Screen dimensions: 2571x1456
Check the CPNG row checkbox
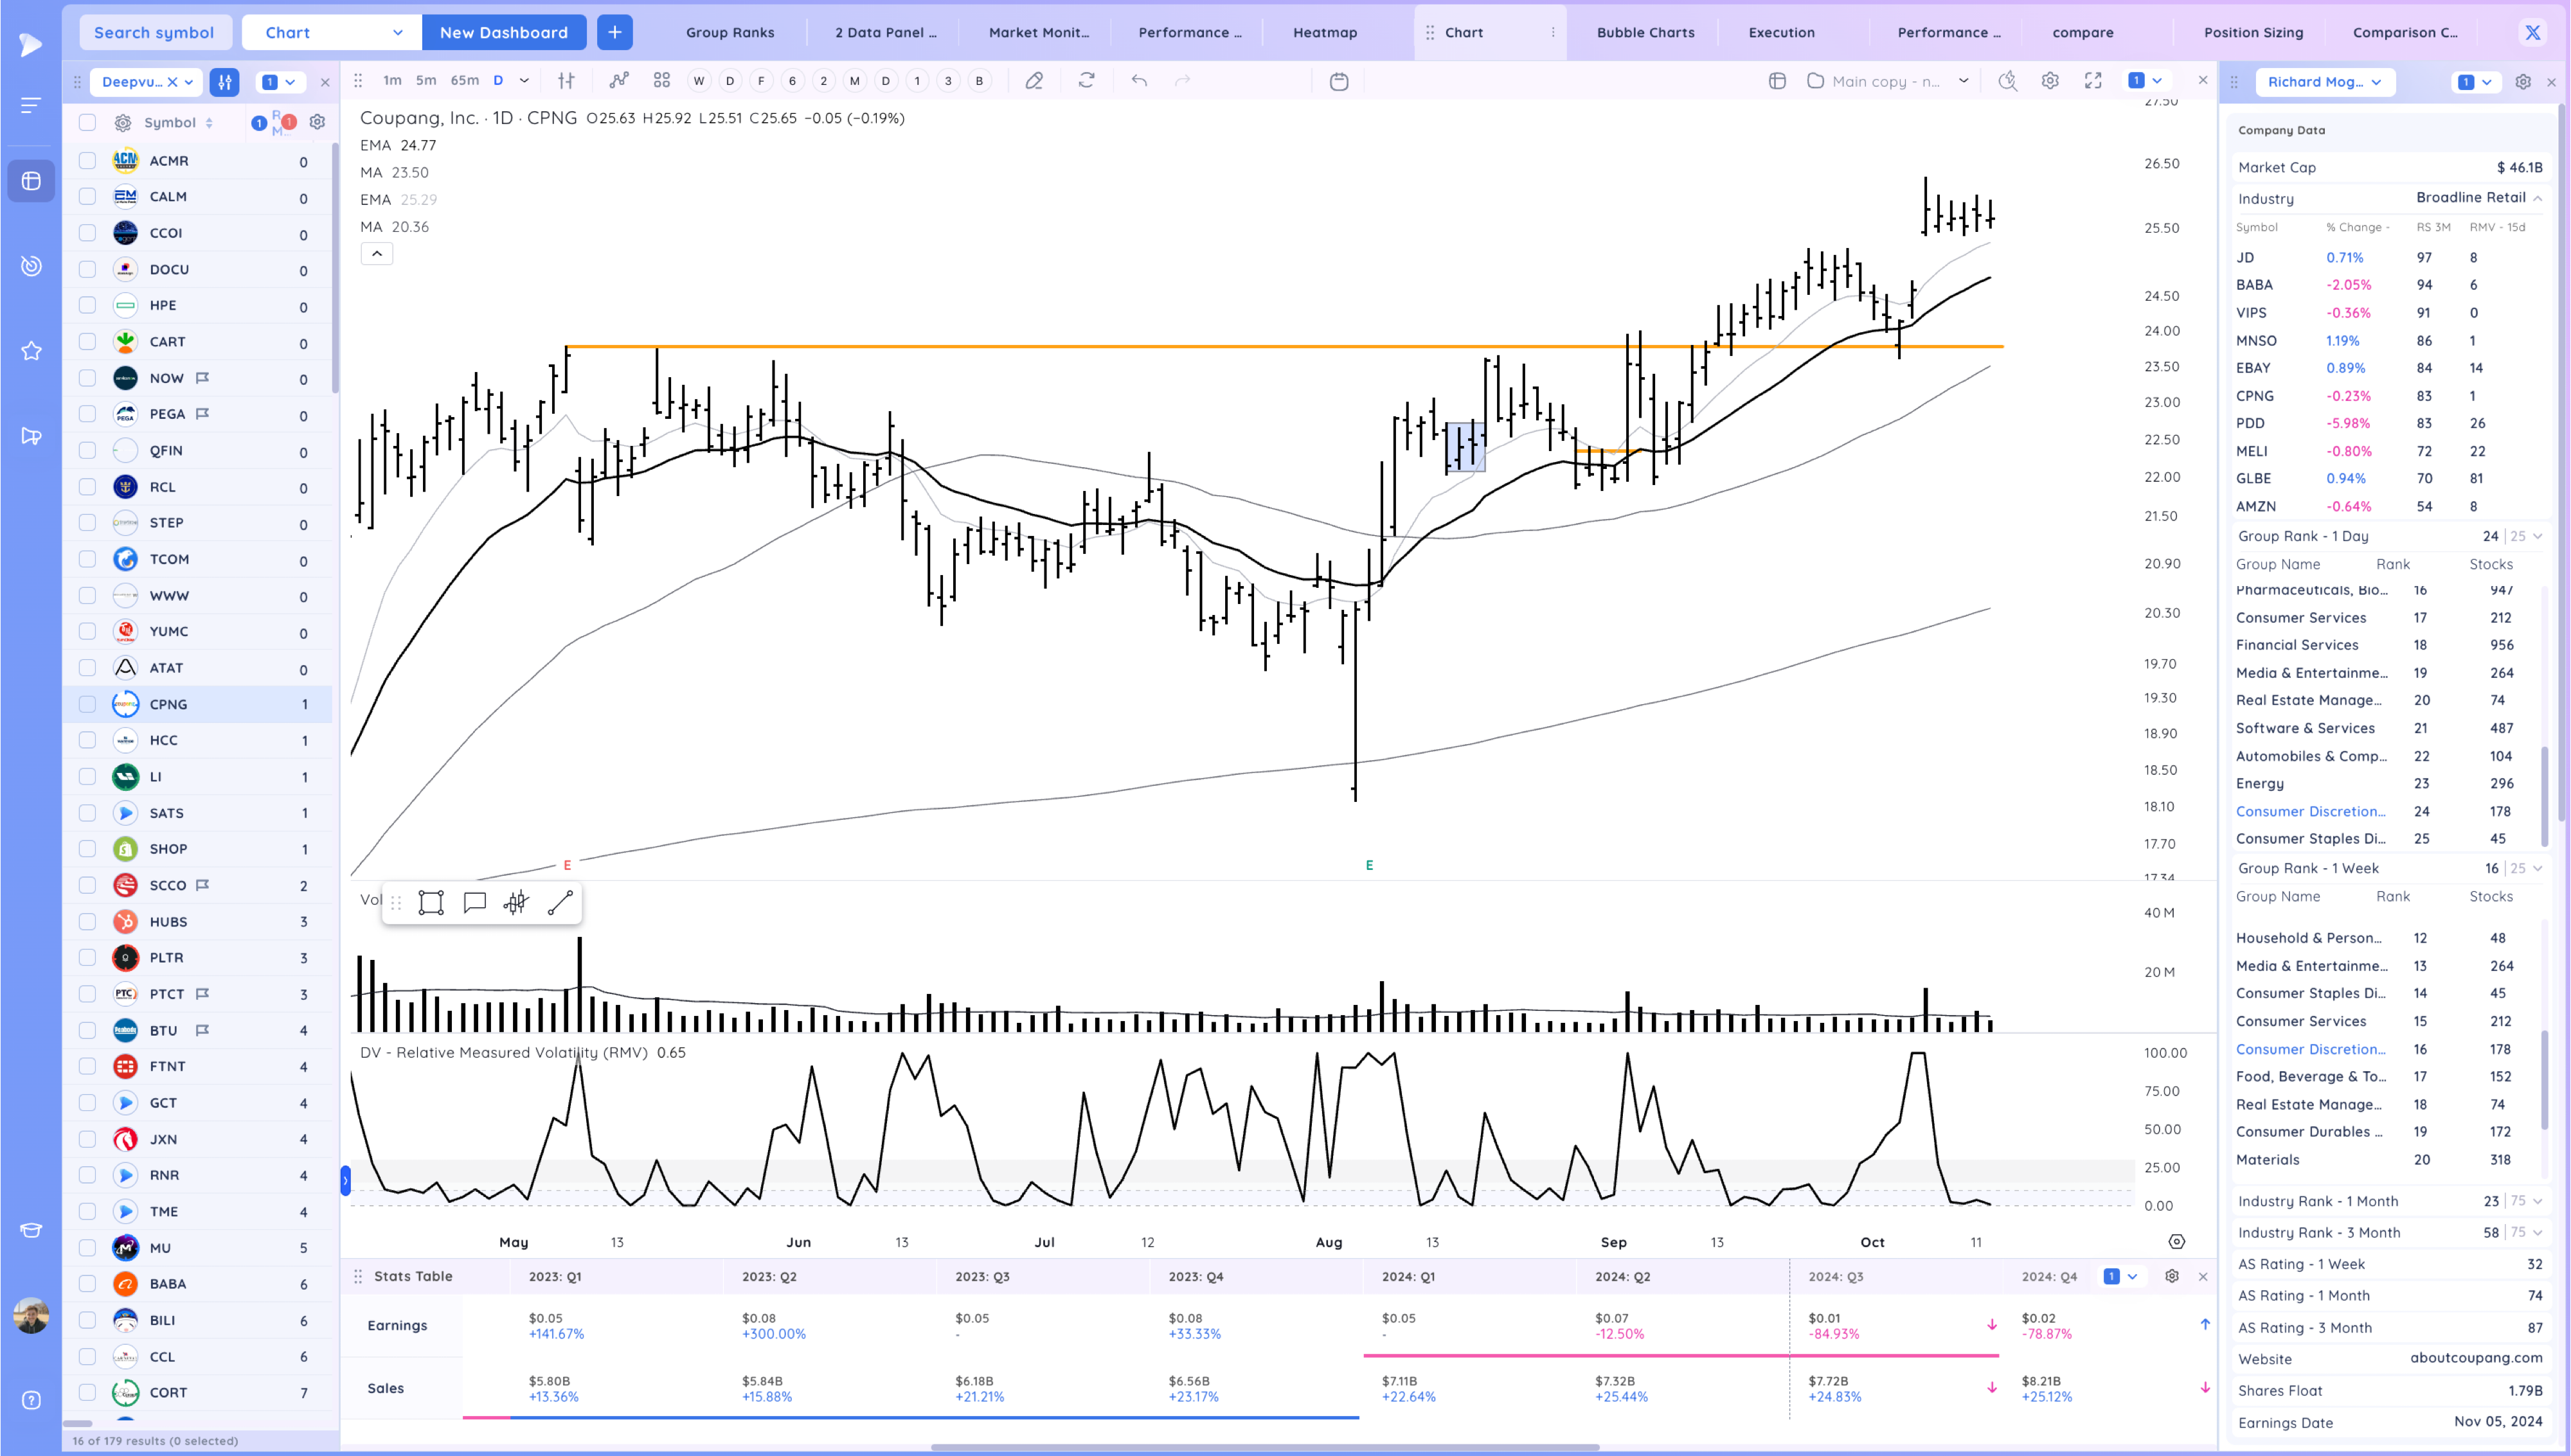pos(88,704)
